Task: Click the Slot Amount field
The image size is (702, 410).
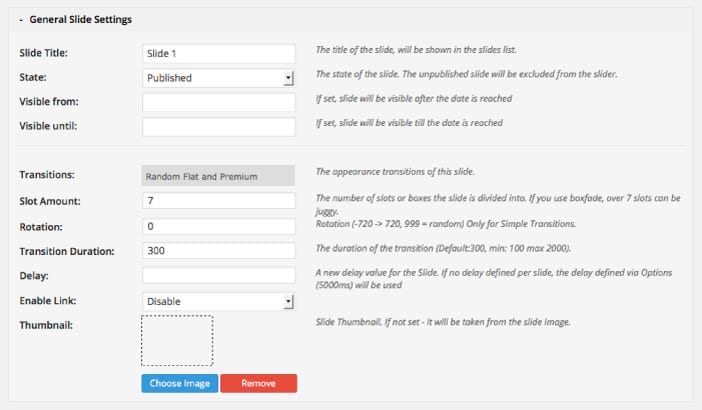Action: (219, 201)
